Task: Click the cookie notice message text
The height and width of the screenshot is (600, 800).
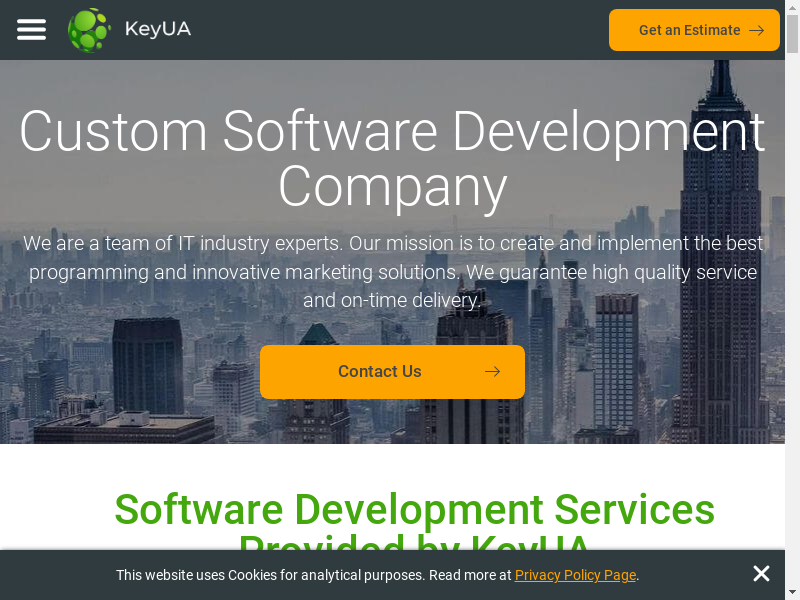Action: pos(314,575)
